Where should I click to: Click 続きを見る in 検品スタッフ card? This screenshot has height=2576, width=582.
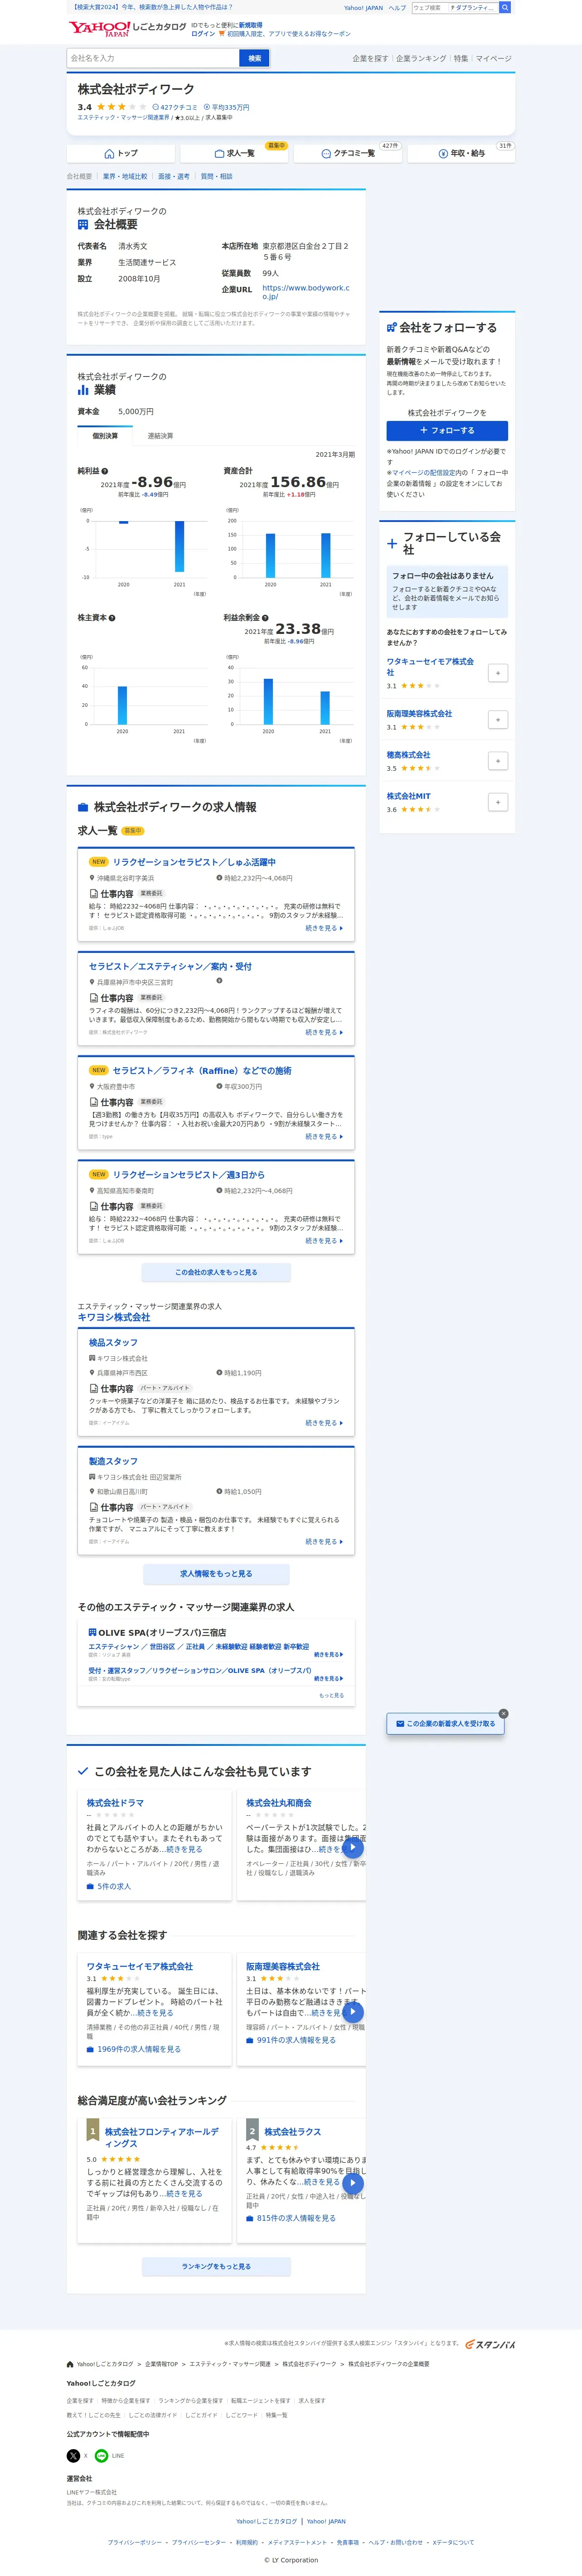324,1423
